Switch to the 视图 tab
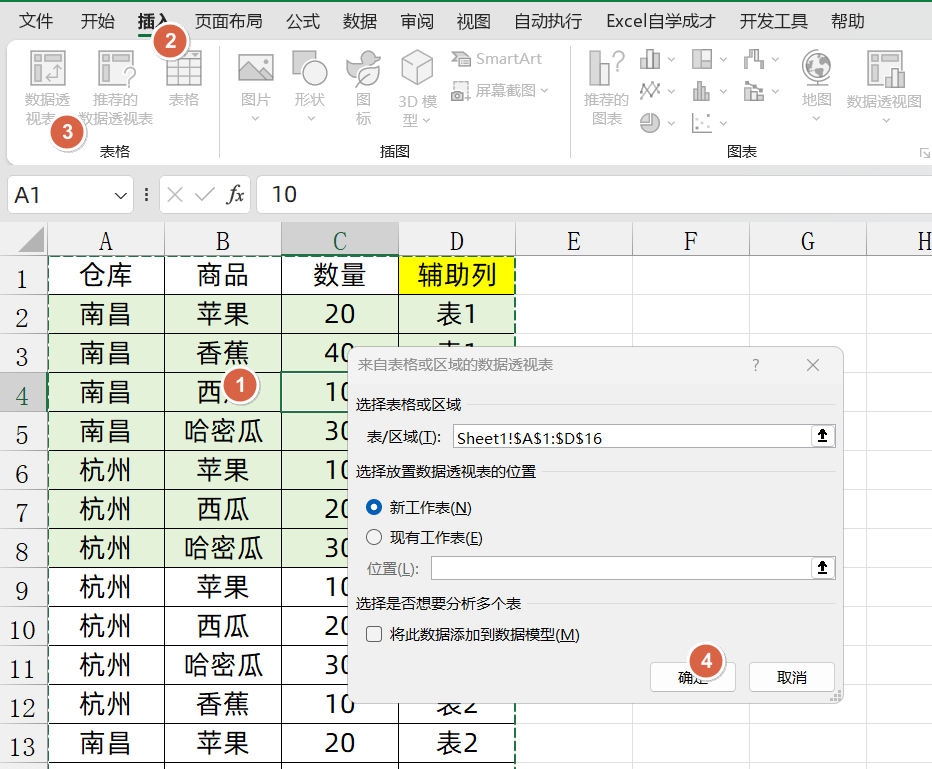The width and height of the screenshot is (932, 769). 474,21
